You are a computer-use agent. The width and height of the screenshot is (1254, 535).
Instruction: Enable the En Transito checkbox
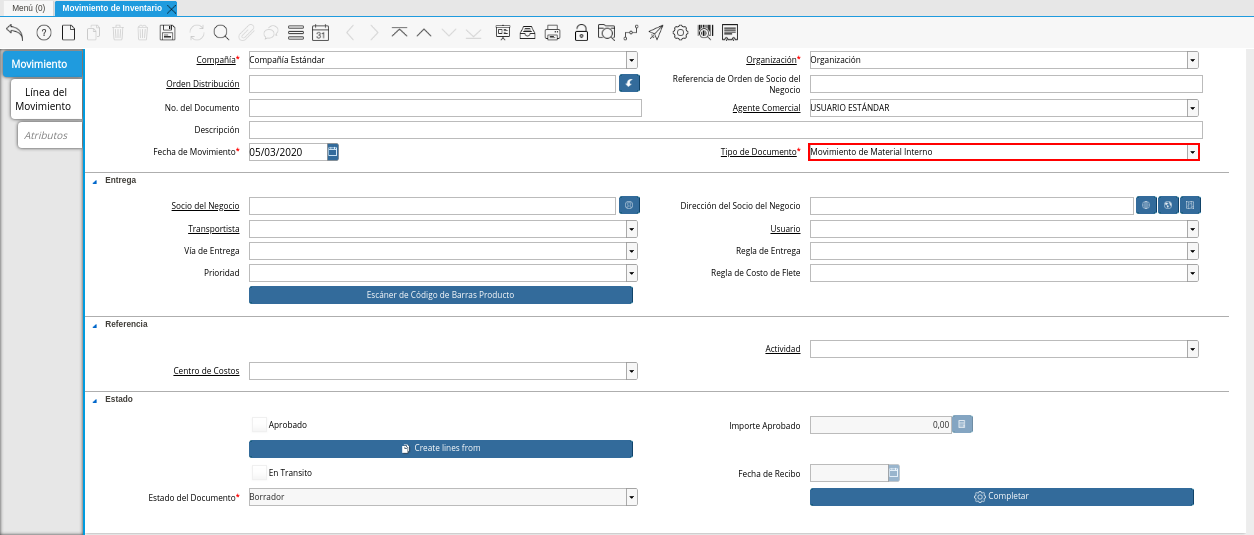click(x=259, y=472)
